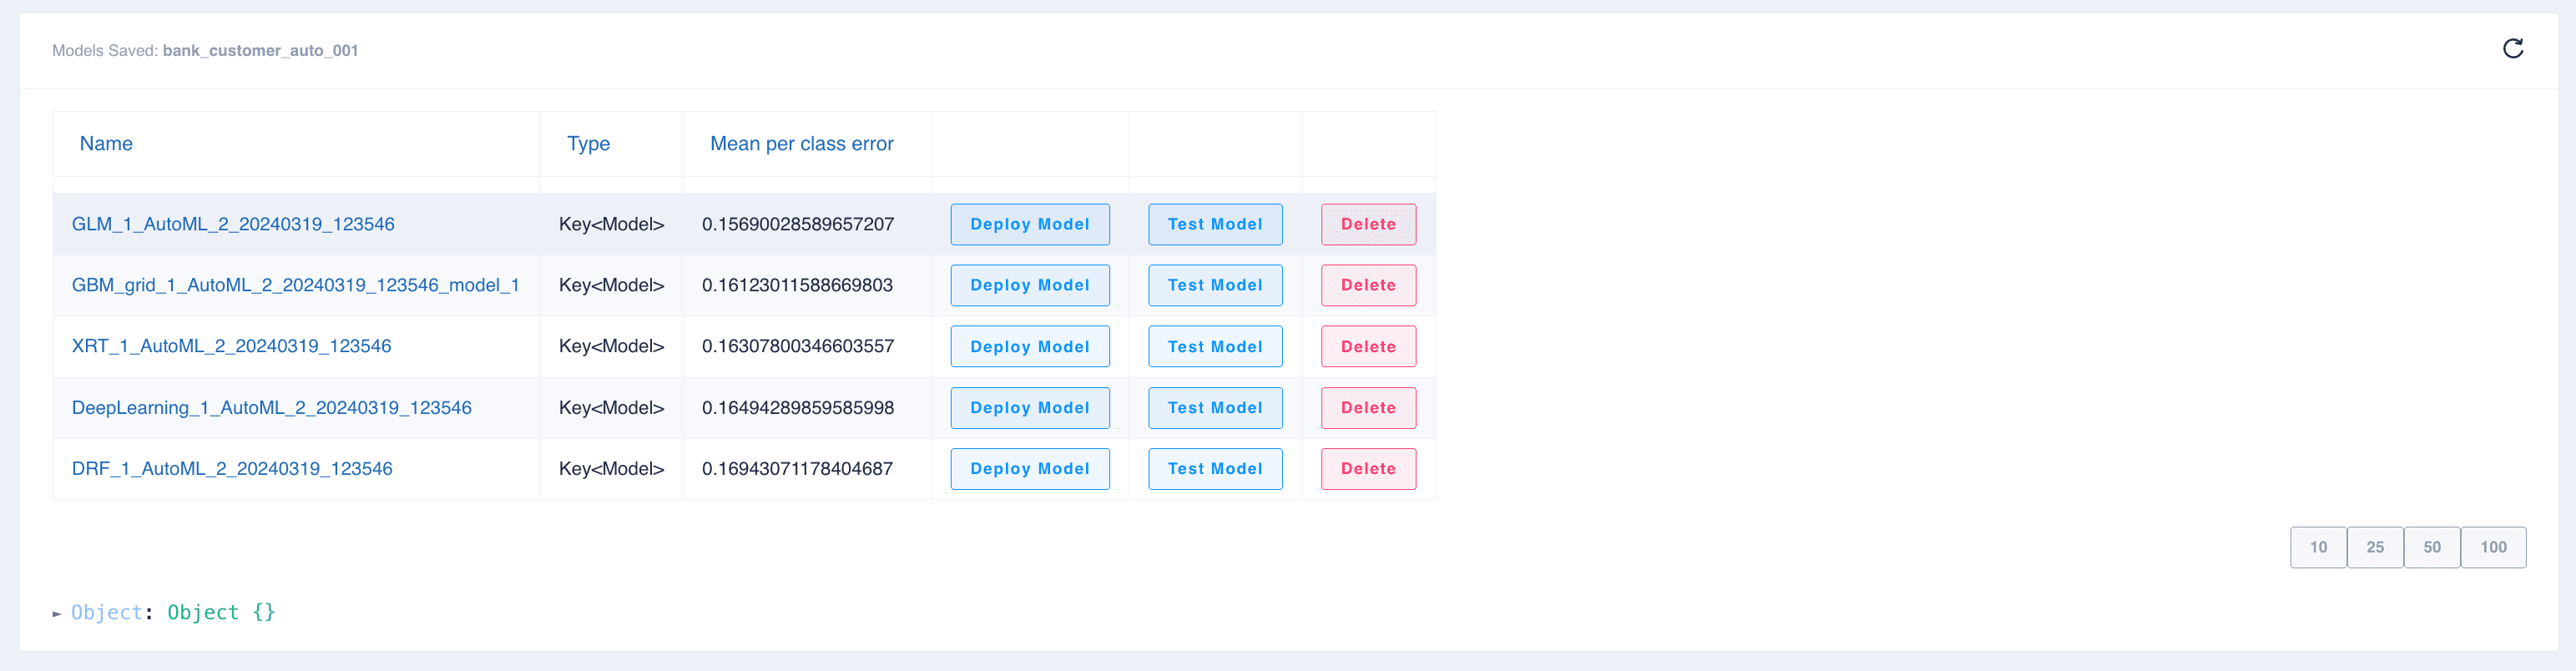Sort by the Name column header
The width and height of the screenshot is (2576, 671).
pyautogui.click(x=106, y=143)
